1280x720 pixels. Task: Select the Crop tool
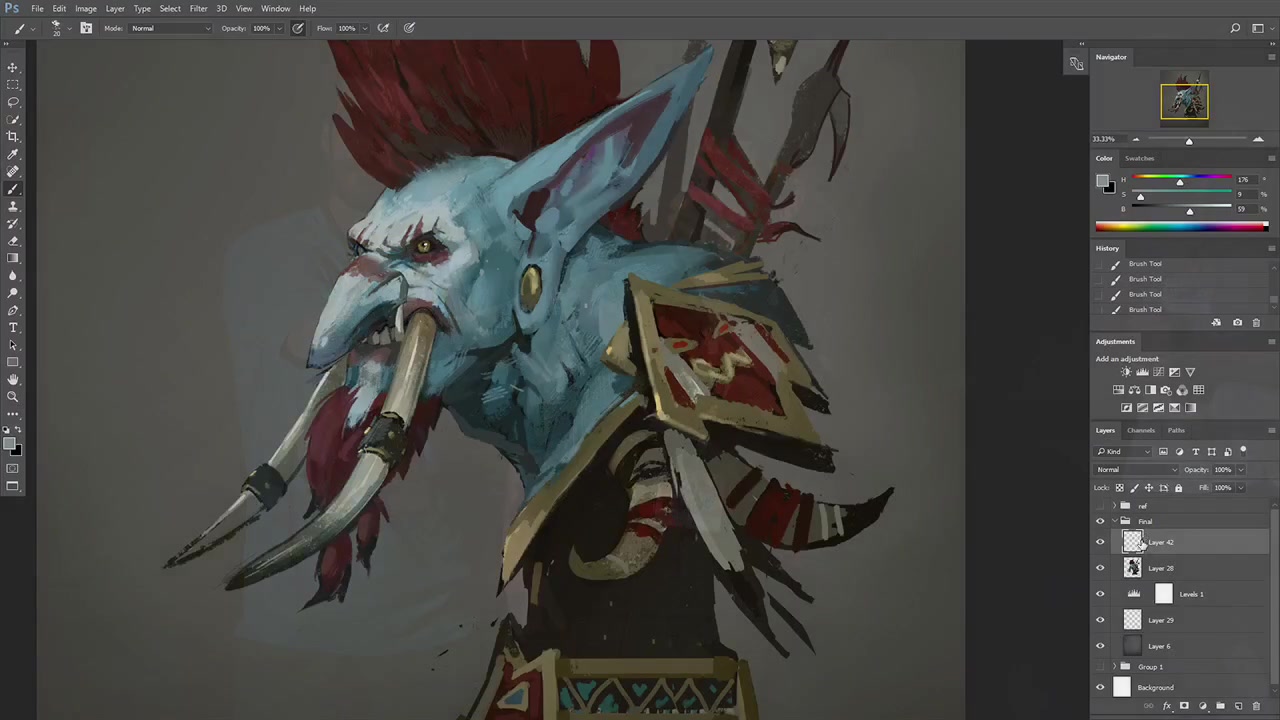click(13, 136)
